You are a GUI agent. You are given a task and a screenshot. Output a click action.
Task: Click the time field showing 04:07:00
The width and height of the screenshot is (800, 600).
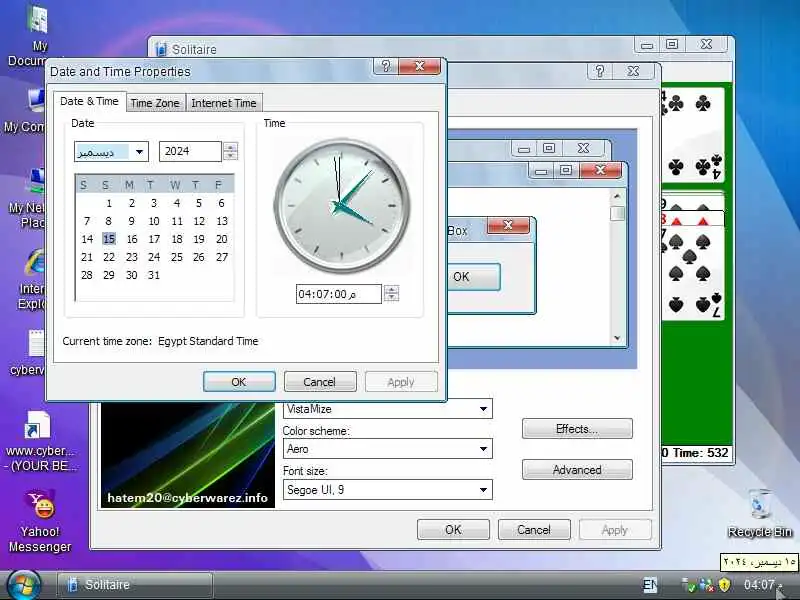pyautogui.click(x=338, y=294)
